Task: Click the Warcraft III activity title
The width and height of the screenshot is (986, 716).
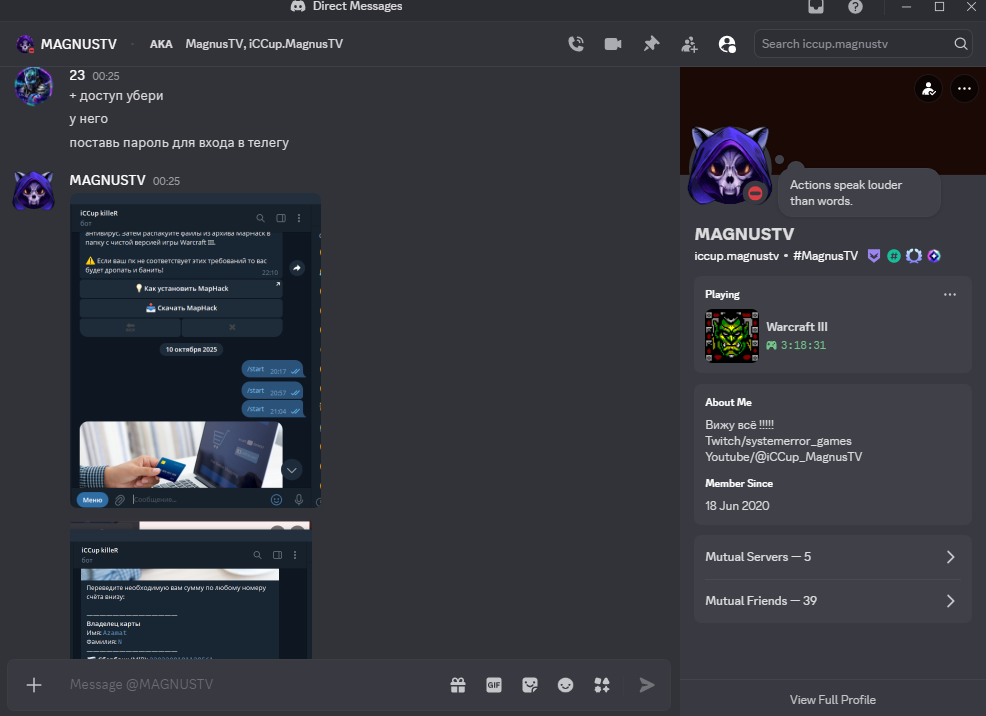Action: pos(797,327)
